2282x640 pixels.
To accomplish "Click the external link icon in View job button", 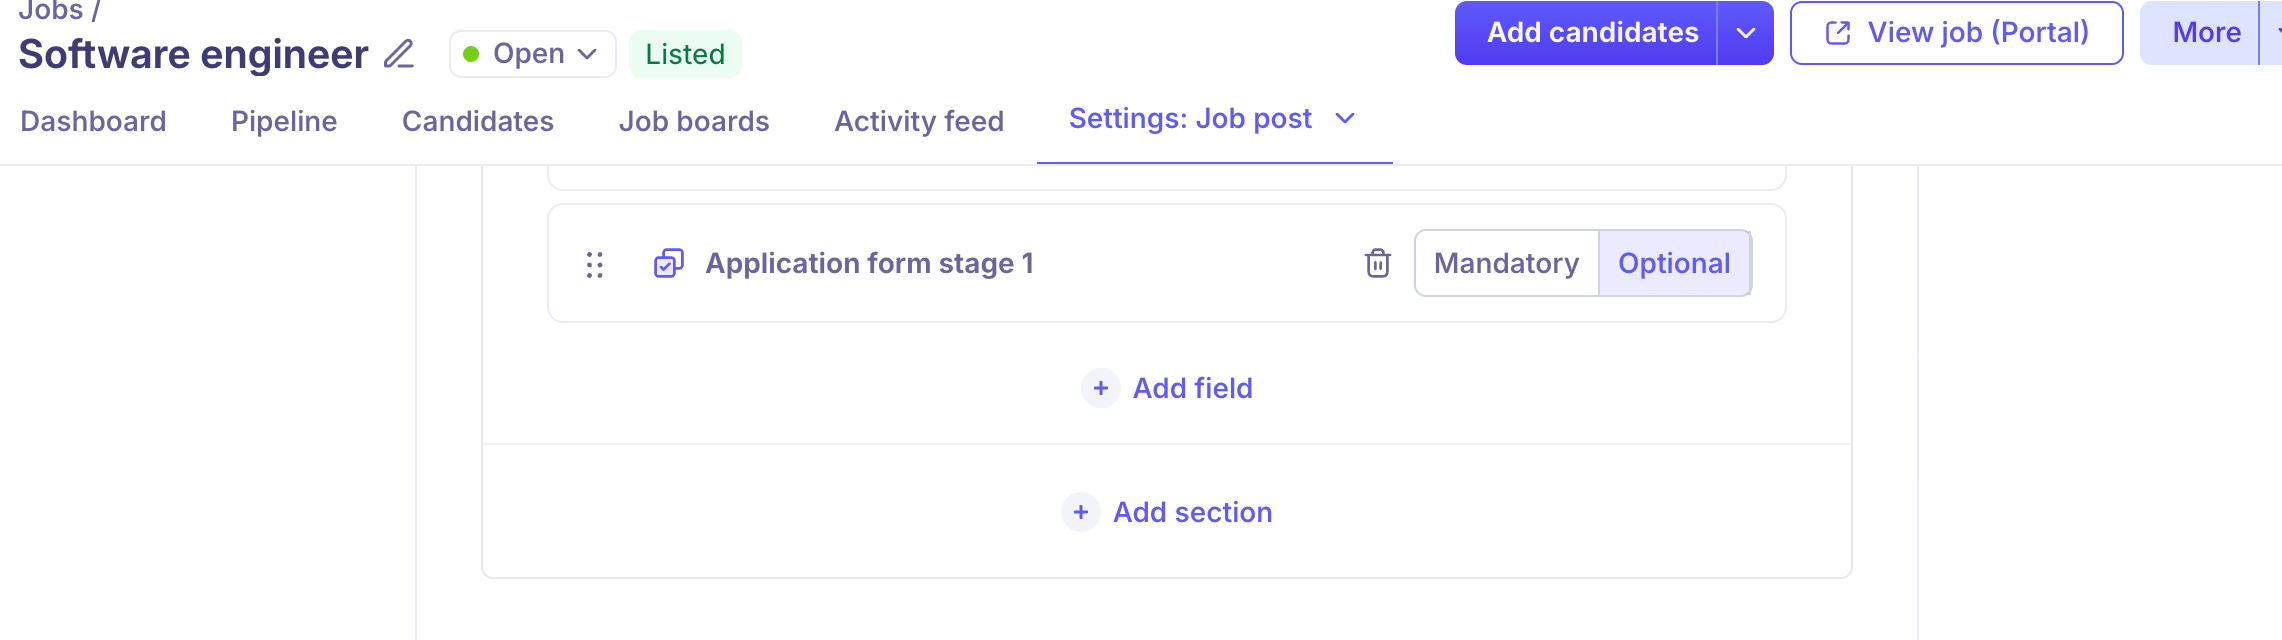I will (1838, 33).
